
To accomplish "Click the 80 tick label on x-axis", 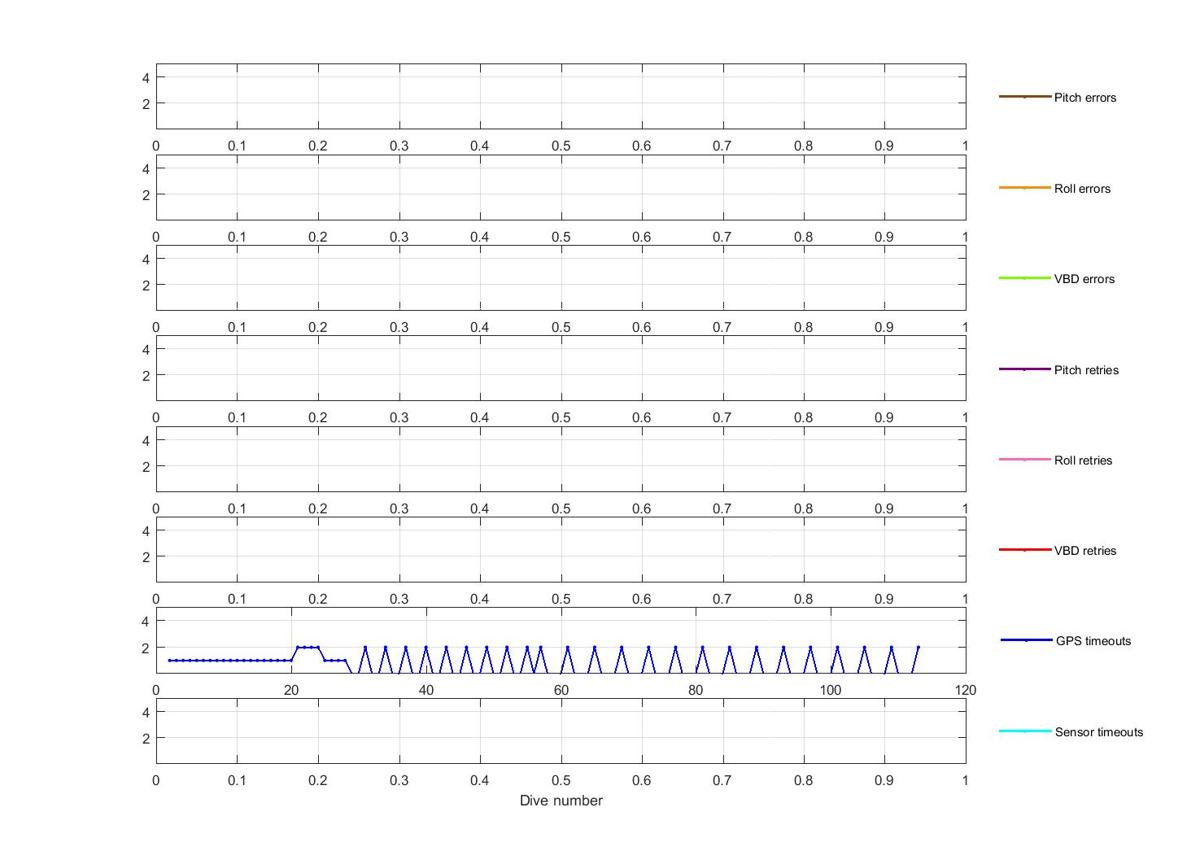I will pos(696,690).
